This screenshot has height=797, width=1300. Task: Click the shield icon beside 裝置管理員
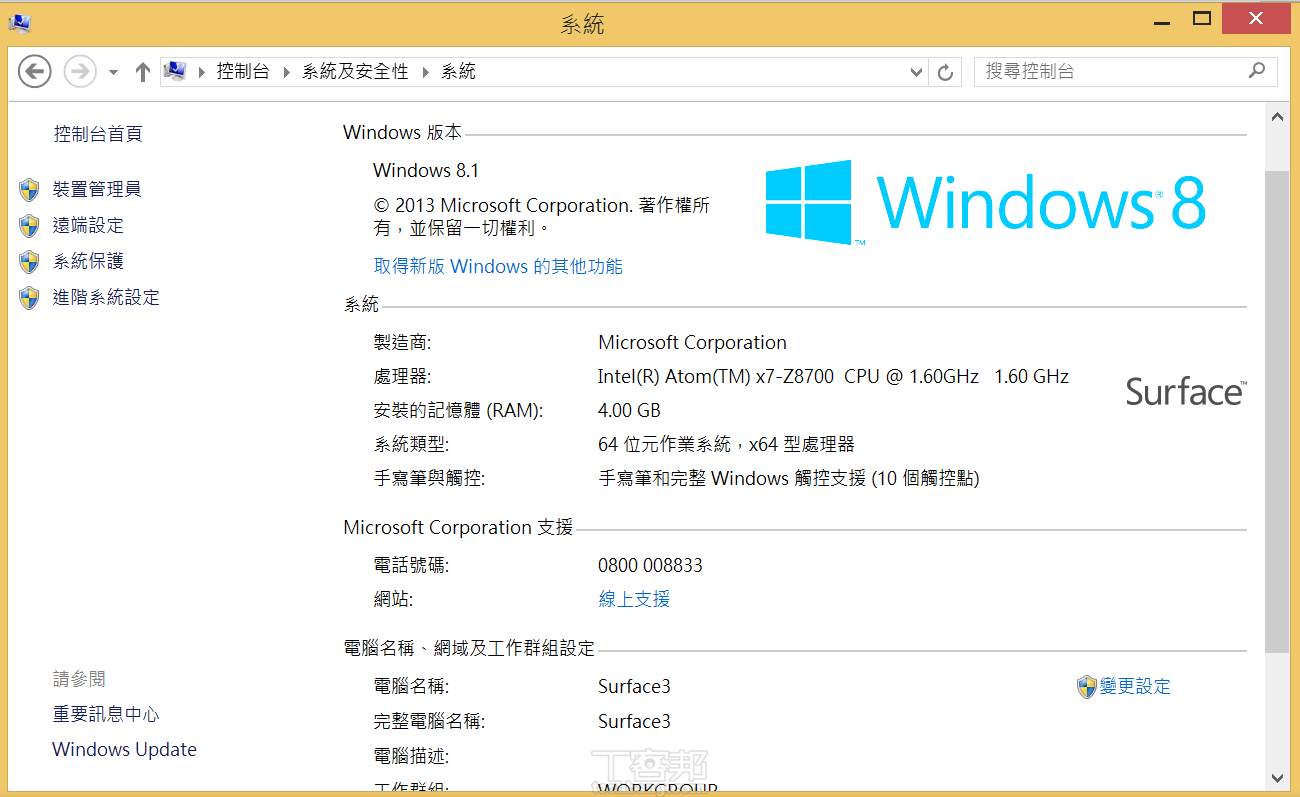pyautogui.click(x=29, y=190)
